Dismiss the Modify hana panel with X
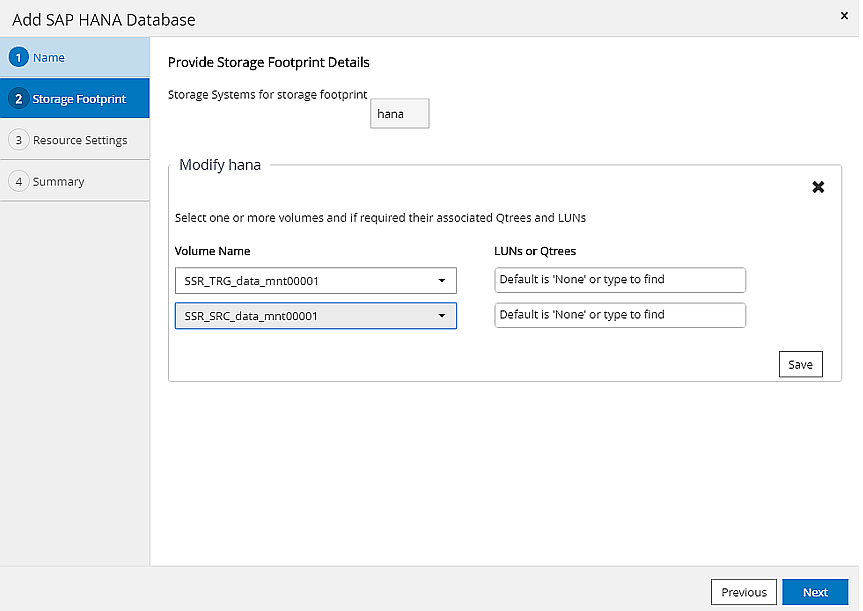Screen dimensions: 863x611 pos(818,187)
